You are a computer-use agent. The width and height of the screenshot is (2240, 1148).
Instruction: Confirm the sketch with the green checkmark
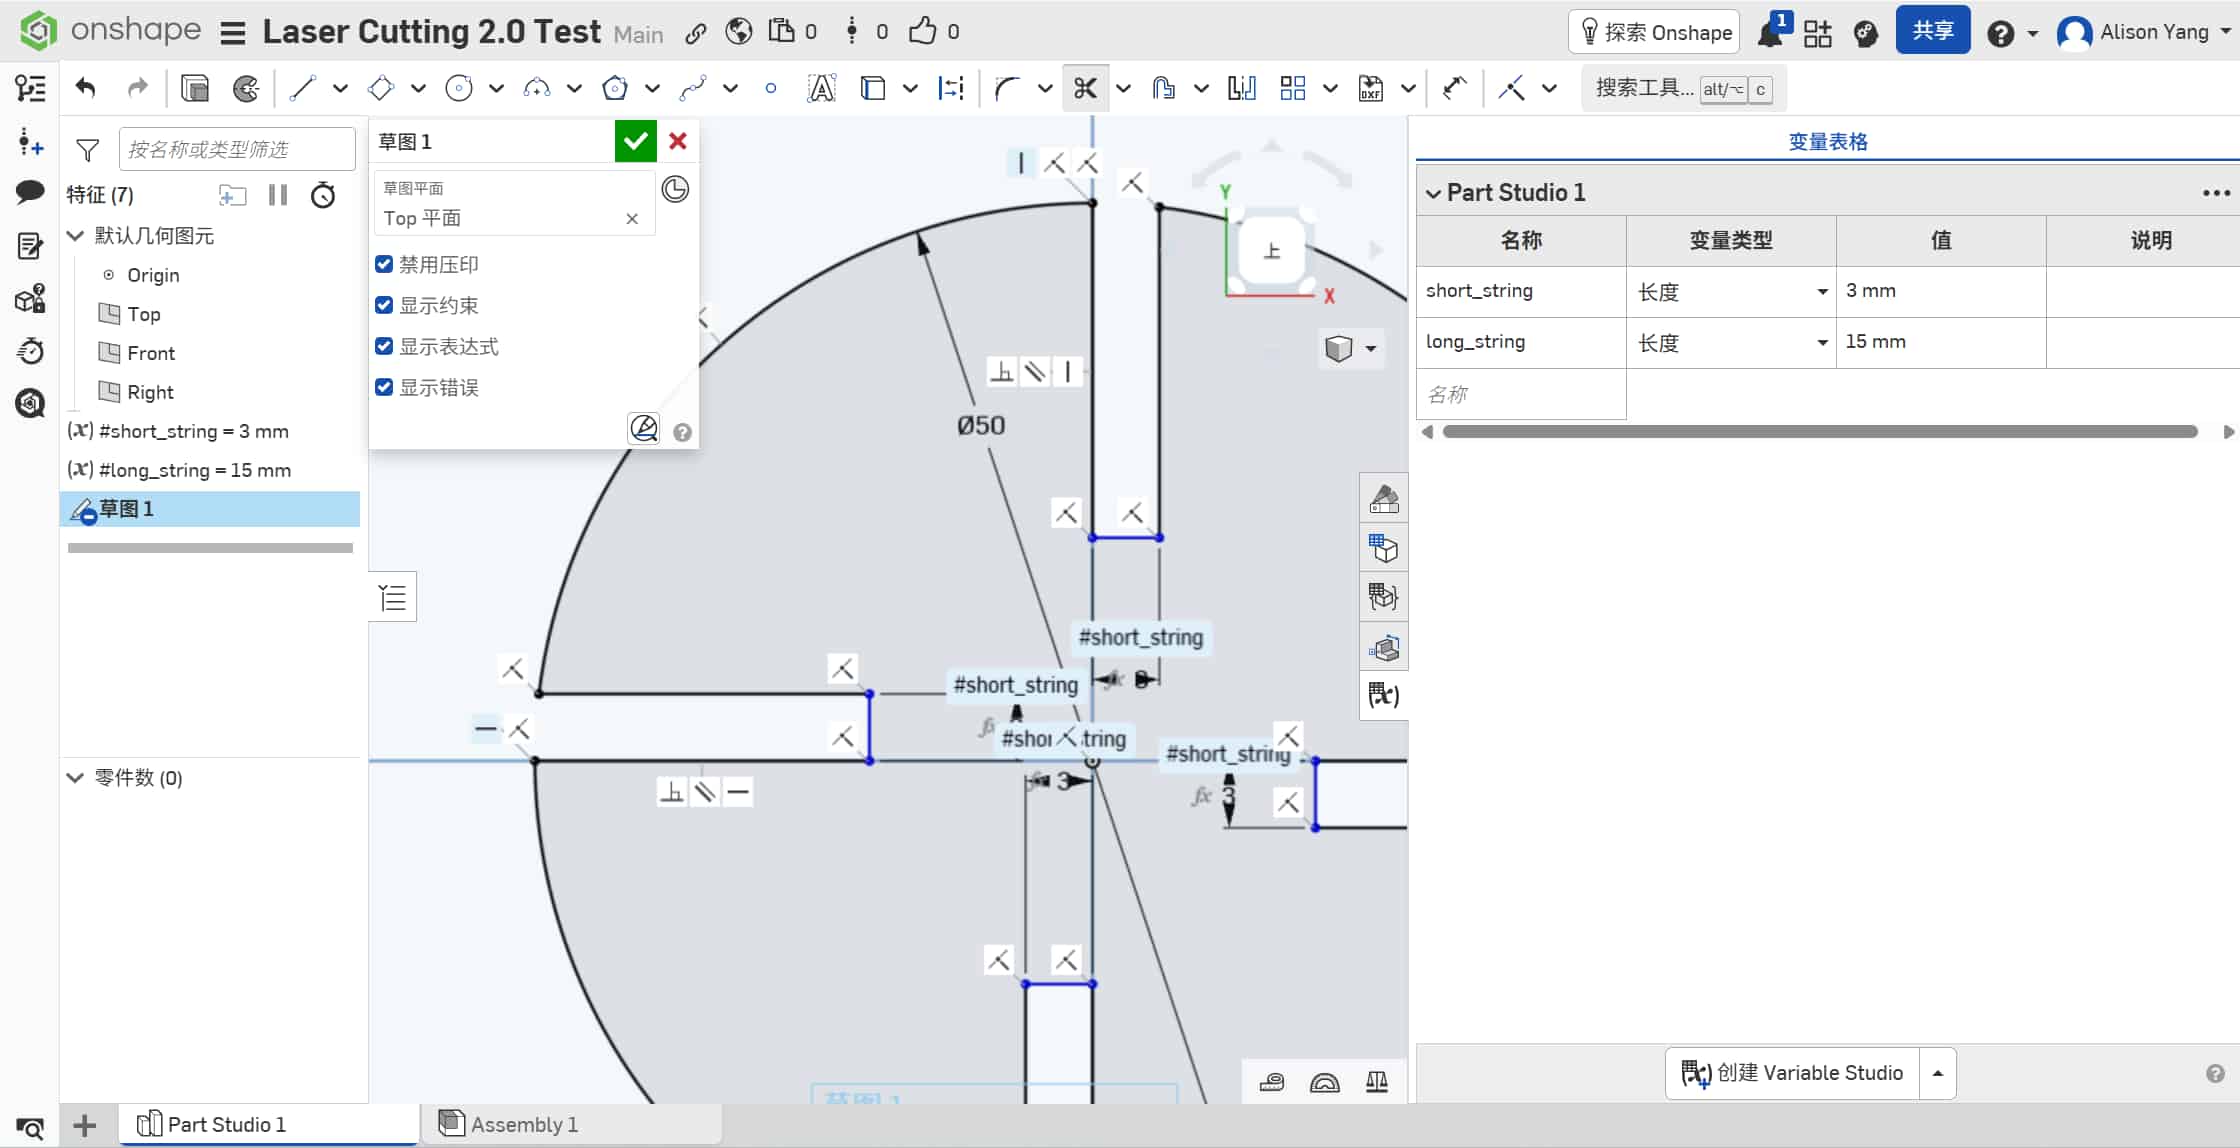[x=635, y=141]
